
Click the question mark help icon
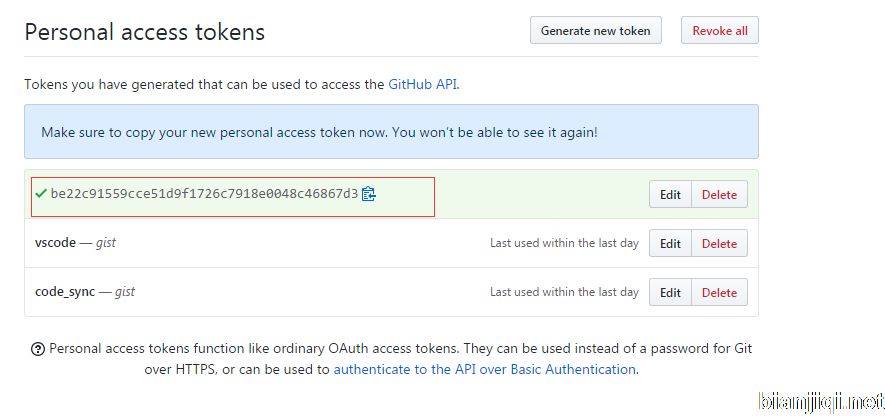pos(38,349)
